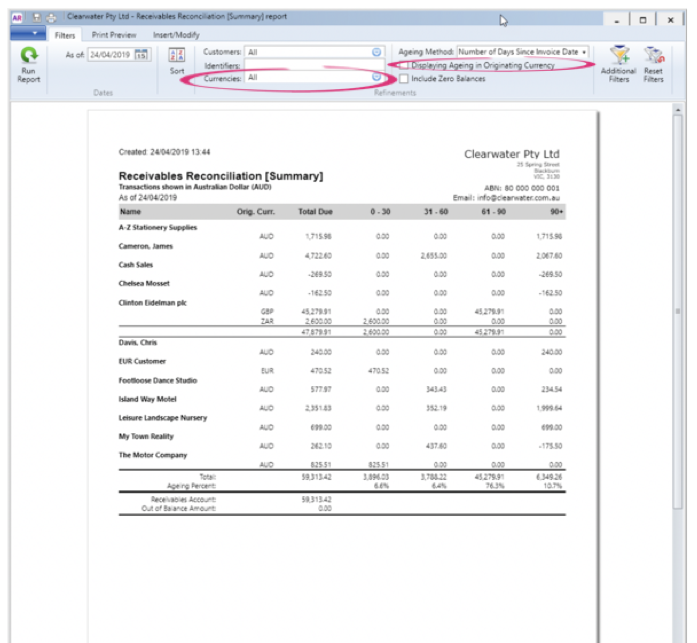Image resolution: width=697 pixels, height=643 pixels.
Task: Enable Displaying Ageing in Originating Currency
Action: (404, 65)
